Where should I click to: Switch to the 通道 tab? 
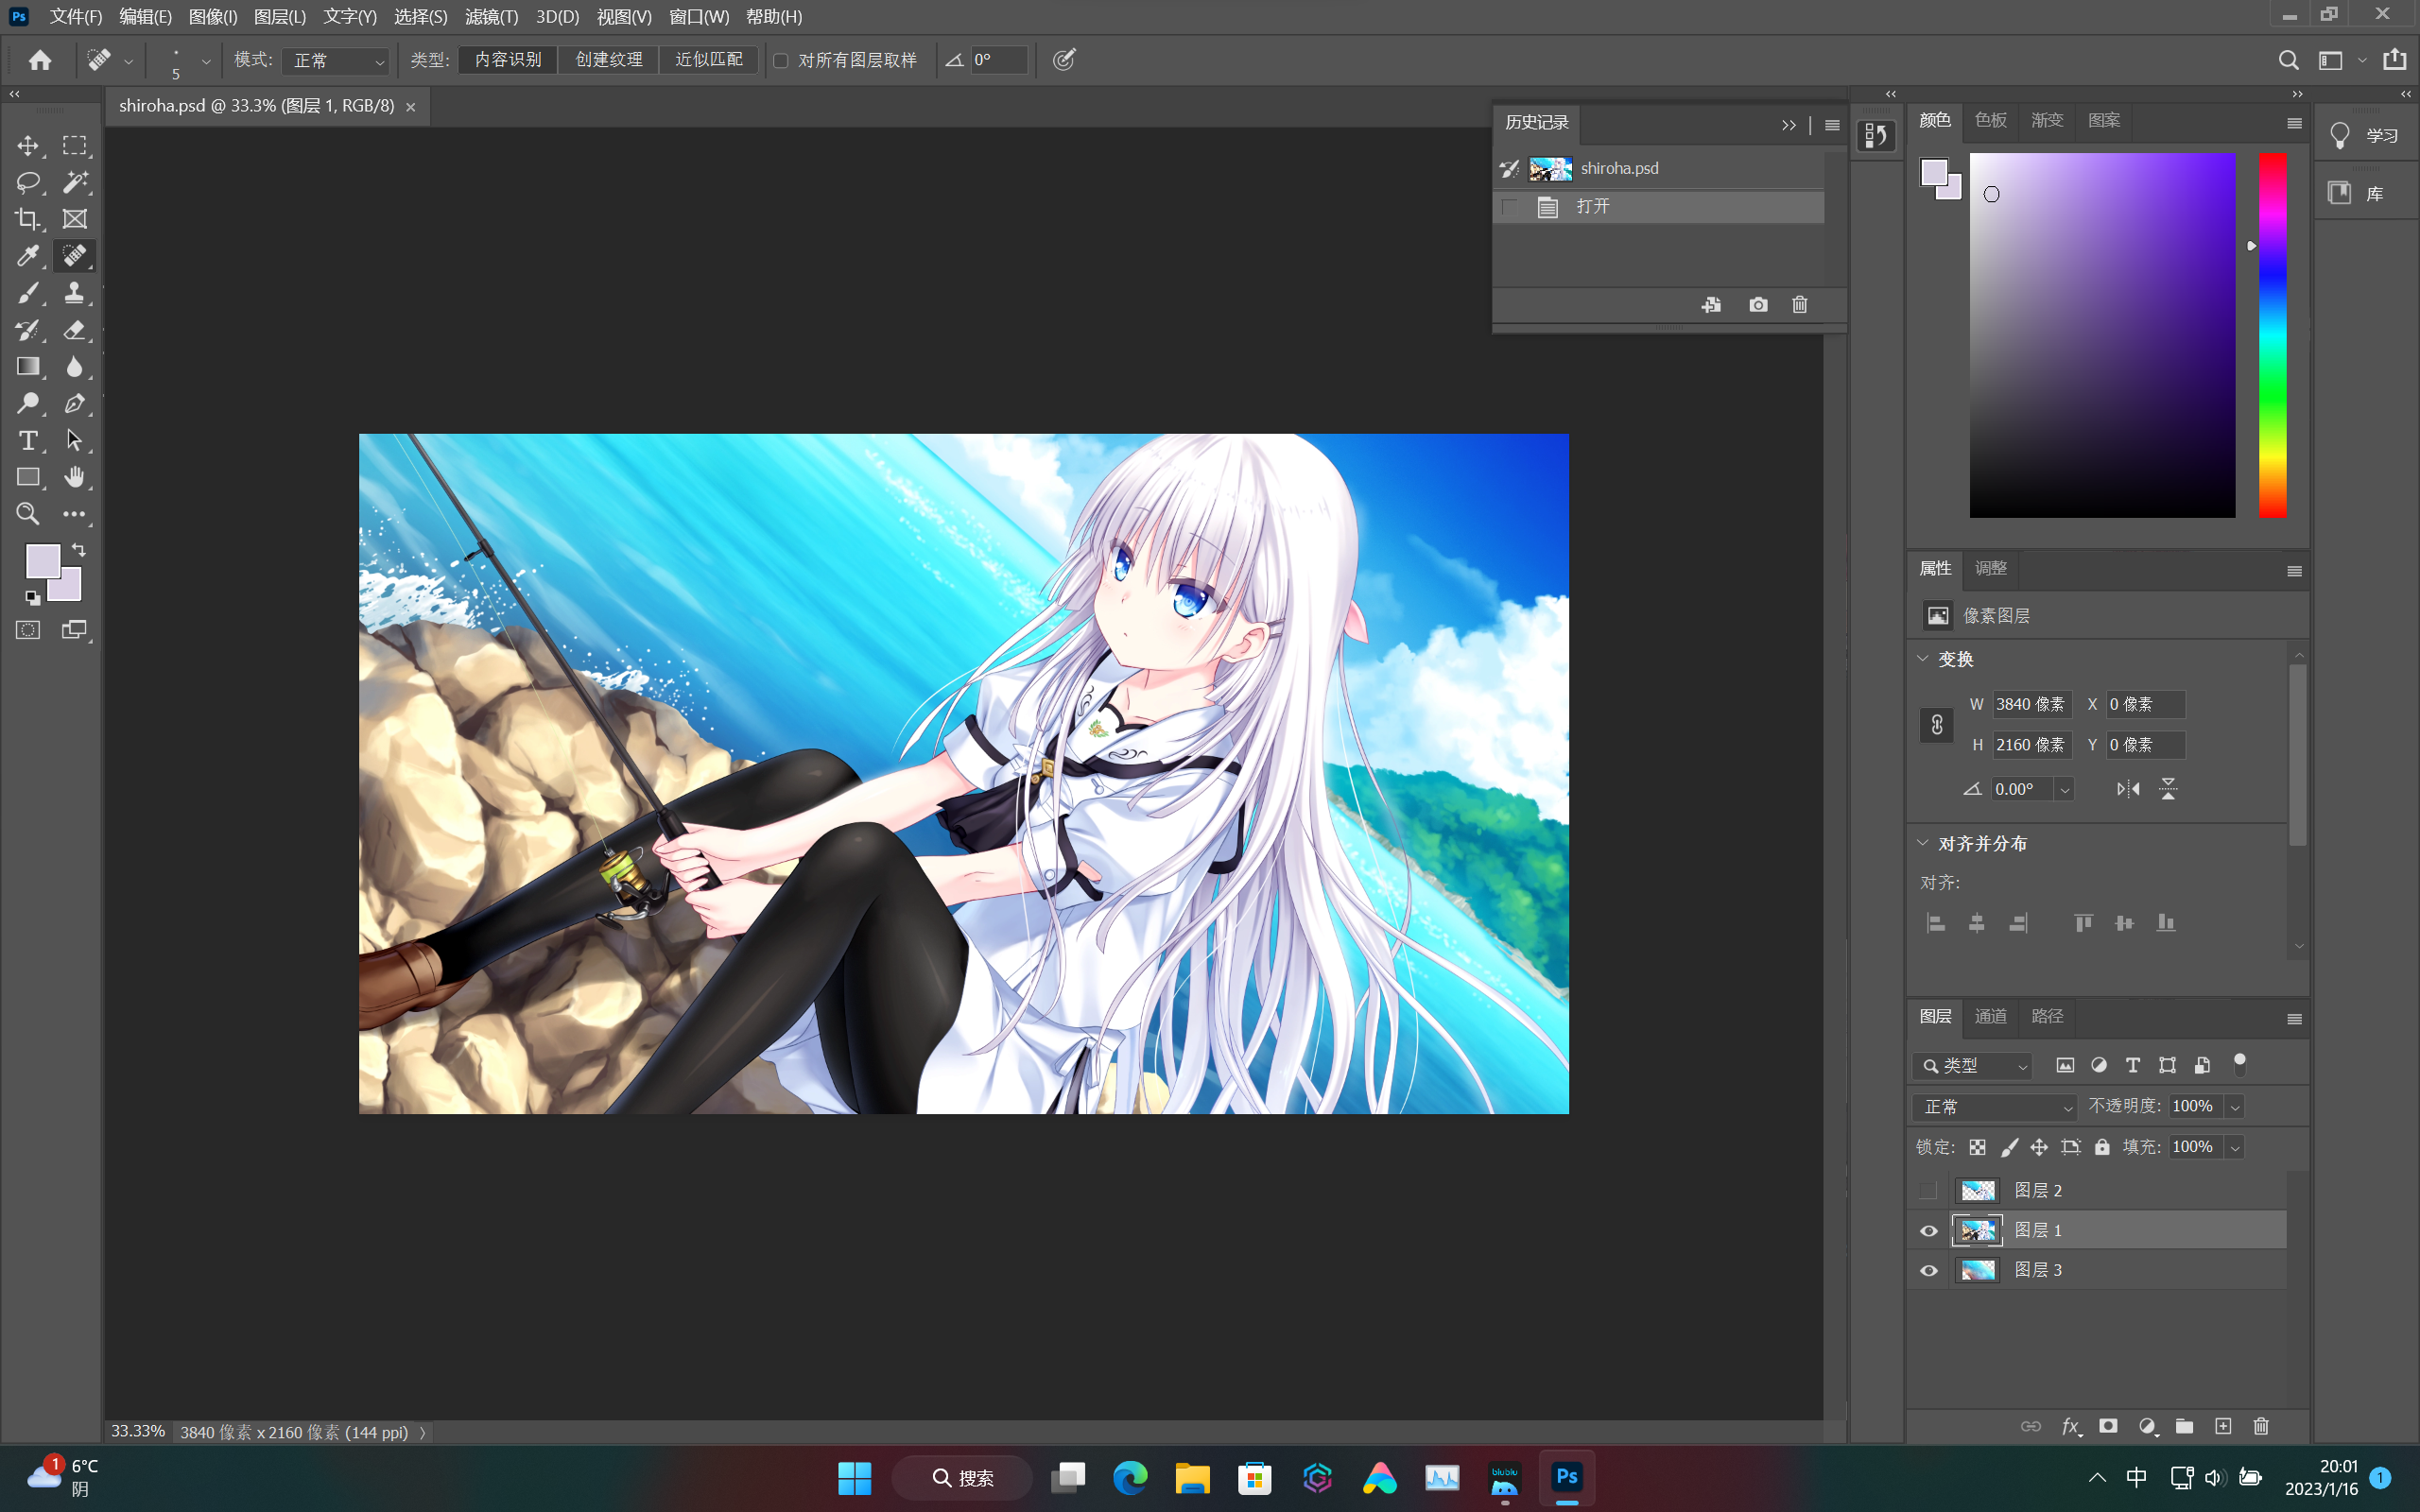[1990, 1016]
